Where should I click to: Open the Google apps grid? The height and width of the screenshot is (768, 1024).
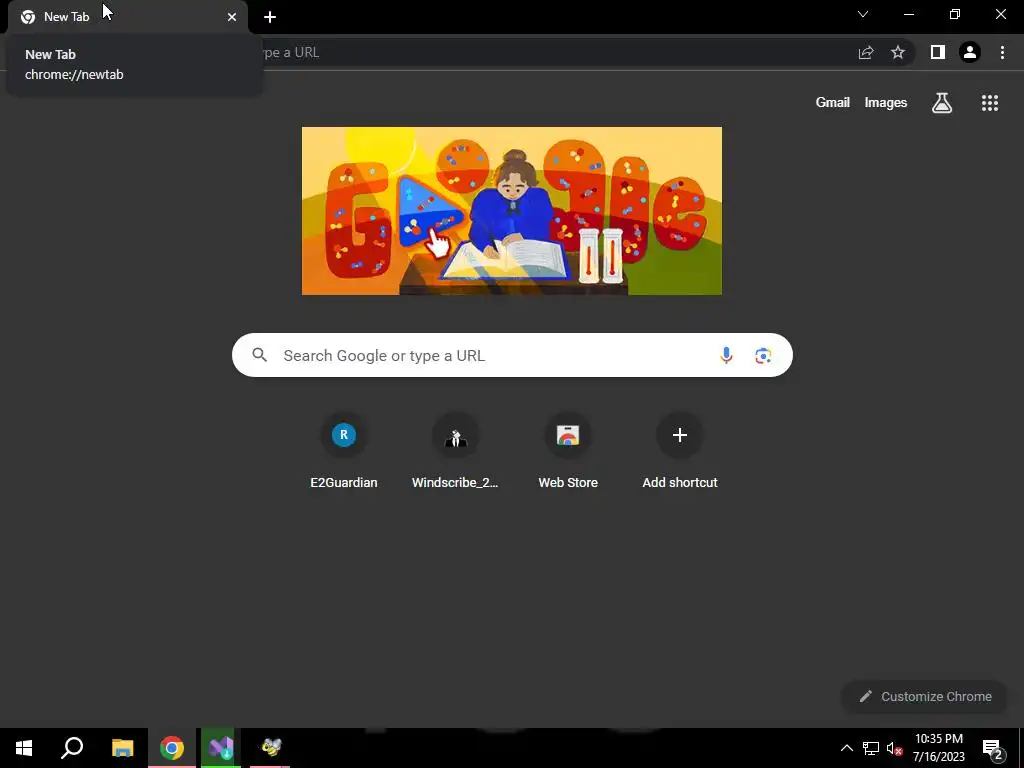tap(990, 103)
